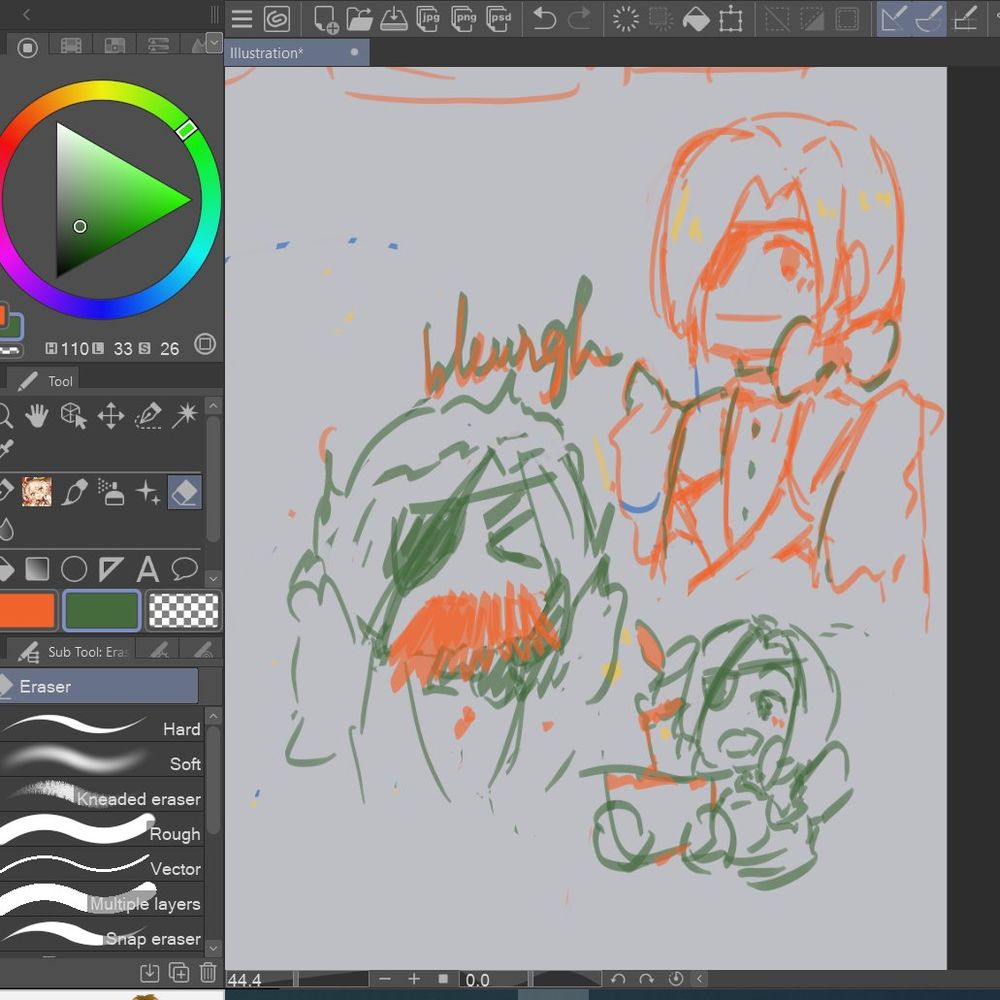1000x1000 pixels.
Task: Enable transparent color with the checkered swatch
Action: point(182,610)
